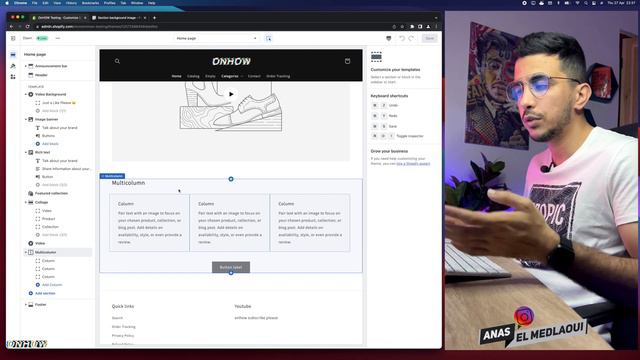Open the File menu in macOS menu bar
Viewport: 640px width, 360px height.
[35, 3]
